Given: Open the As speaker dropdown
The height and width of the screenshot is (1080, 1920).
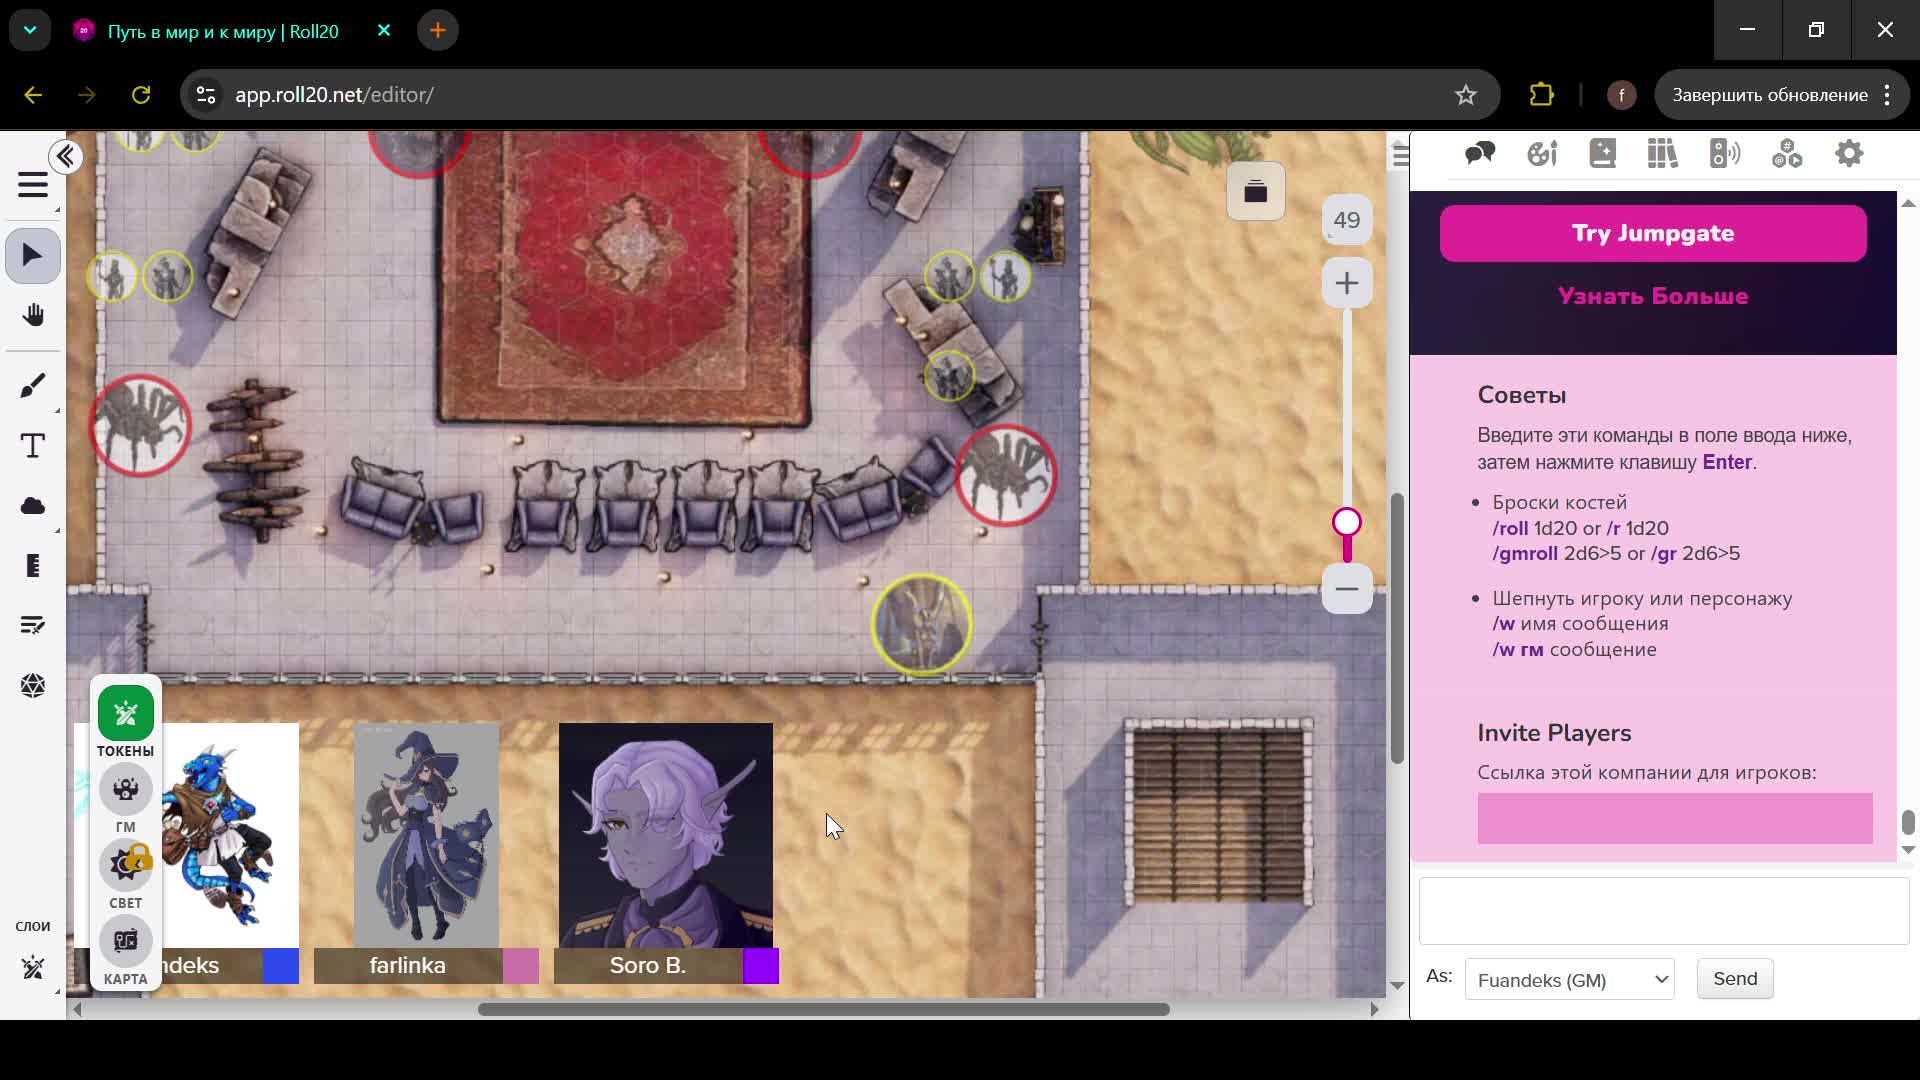Looking at the screenshot, I should [x=1569, y=980].
